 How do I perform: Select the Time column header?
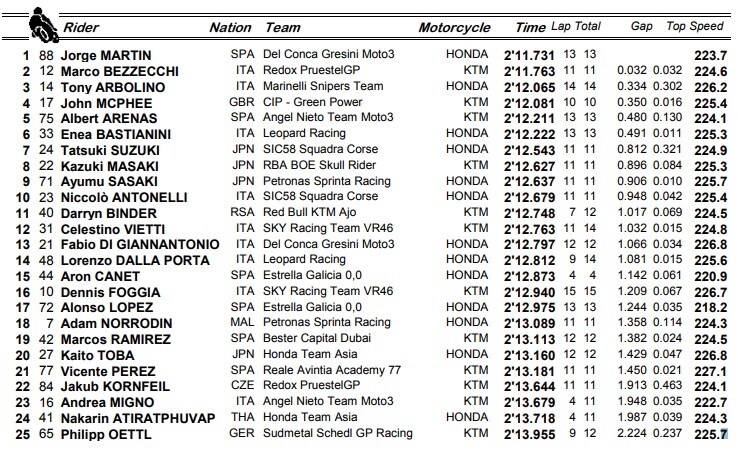(x=530, y=28)
